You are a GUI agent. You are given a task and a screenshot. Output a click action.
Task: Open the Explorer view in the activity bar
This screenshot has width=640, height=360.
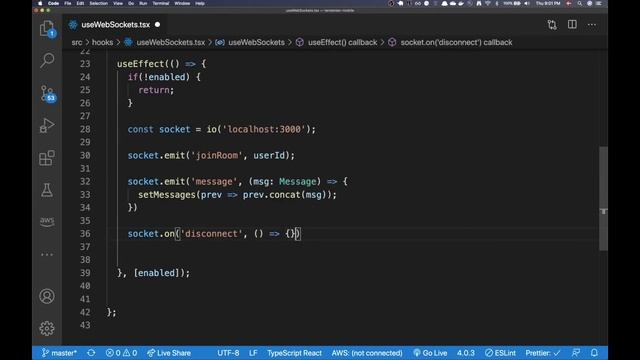[47, 29]
